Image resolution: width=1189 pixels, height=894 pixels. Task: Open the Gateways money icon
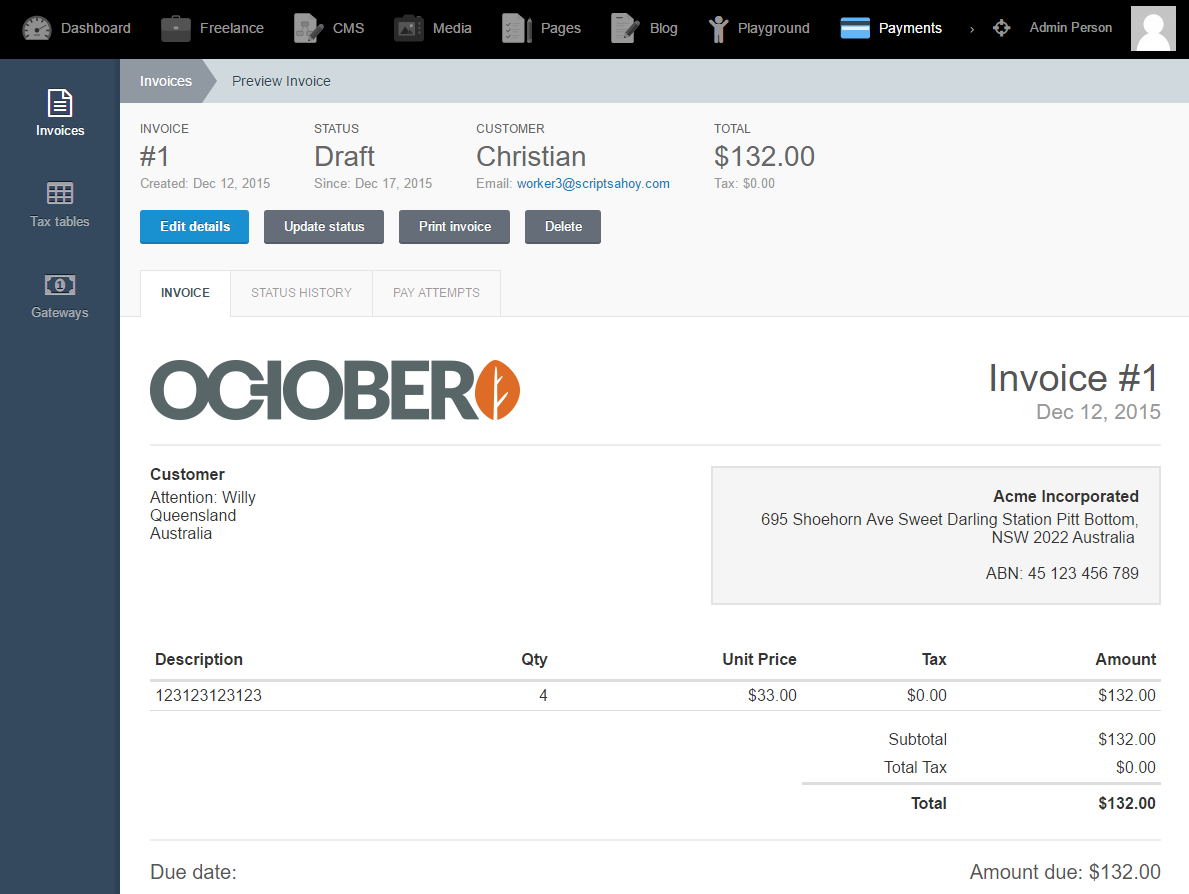pos(60,285)
